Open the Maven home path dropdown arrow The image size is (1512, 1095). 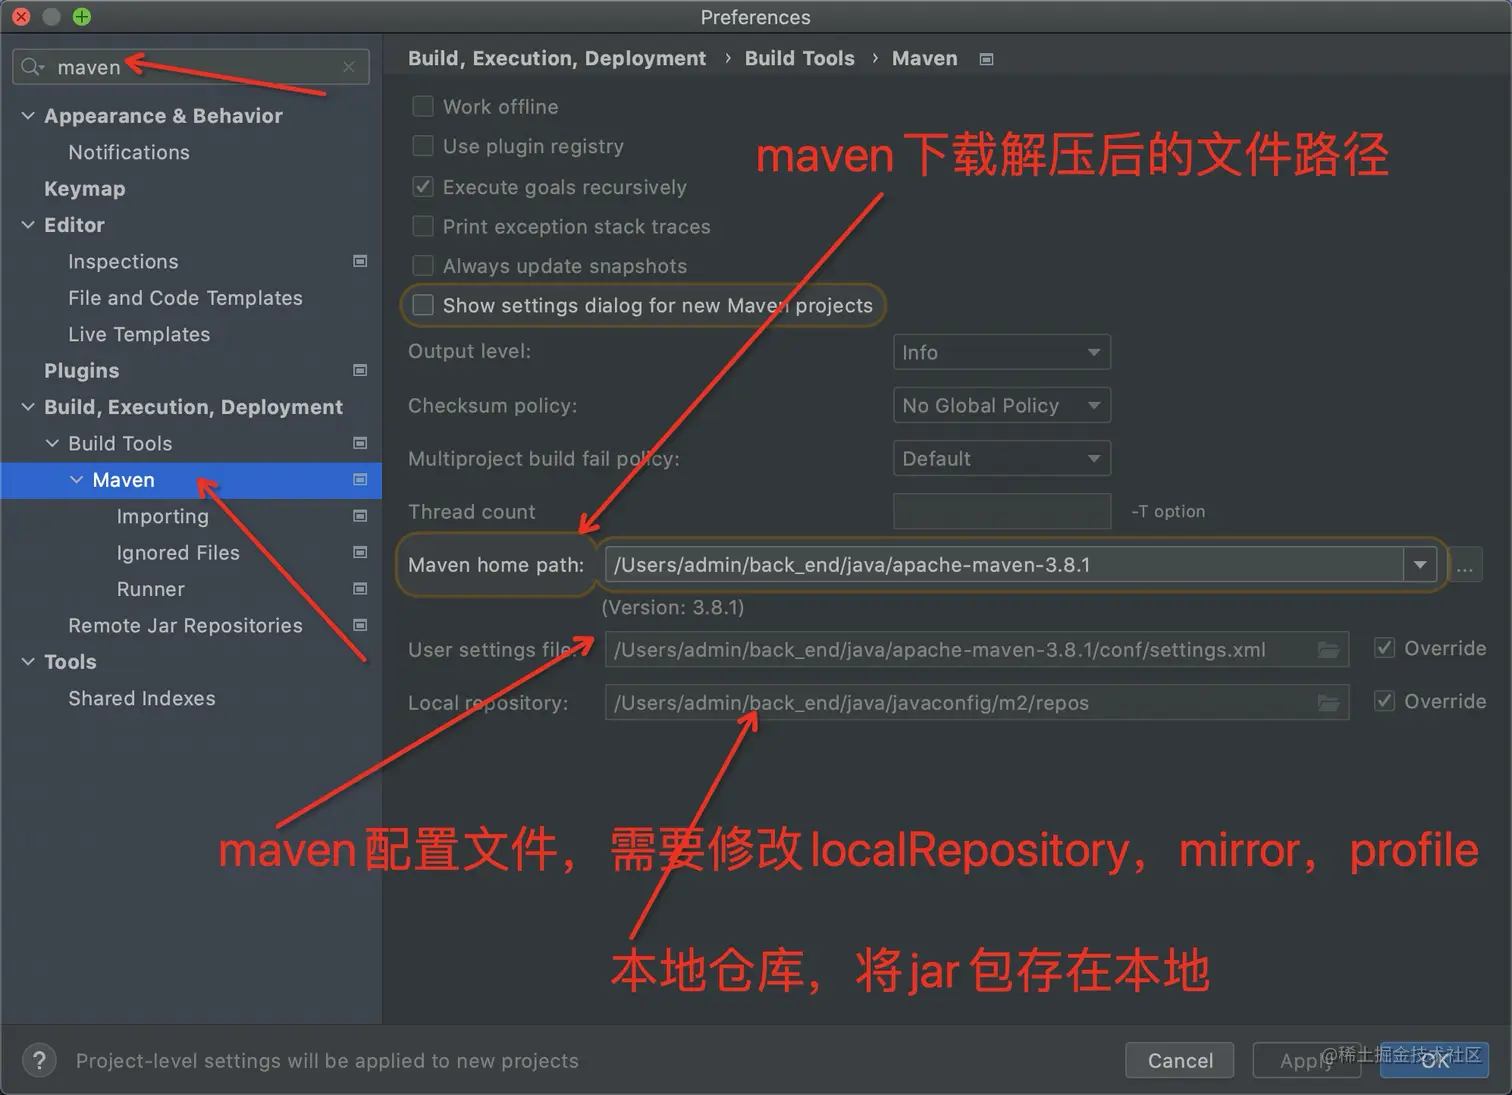pos(1420,565)
